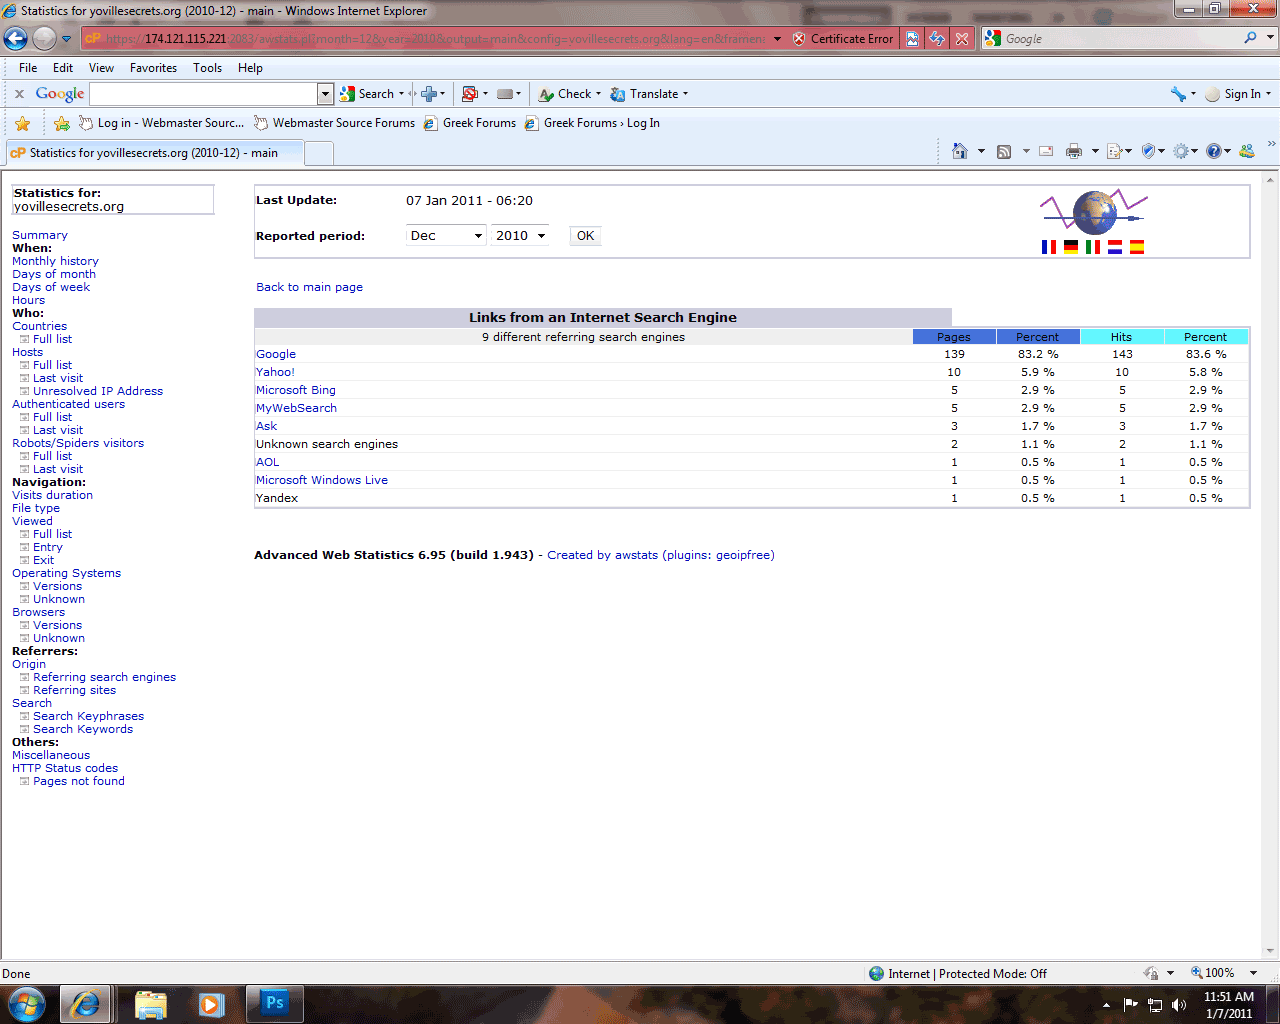Open Windows Explorer folder from taskbar
This screenshot has width=1280, height=1024.
pyautogui.click(x=150, y=1003)
